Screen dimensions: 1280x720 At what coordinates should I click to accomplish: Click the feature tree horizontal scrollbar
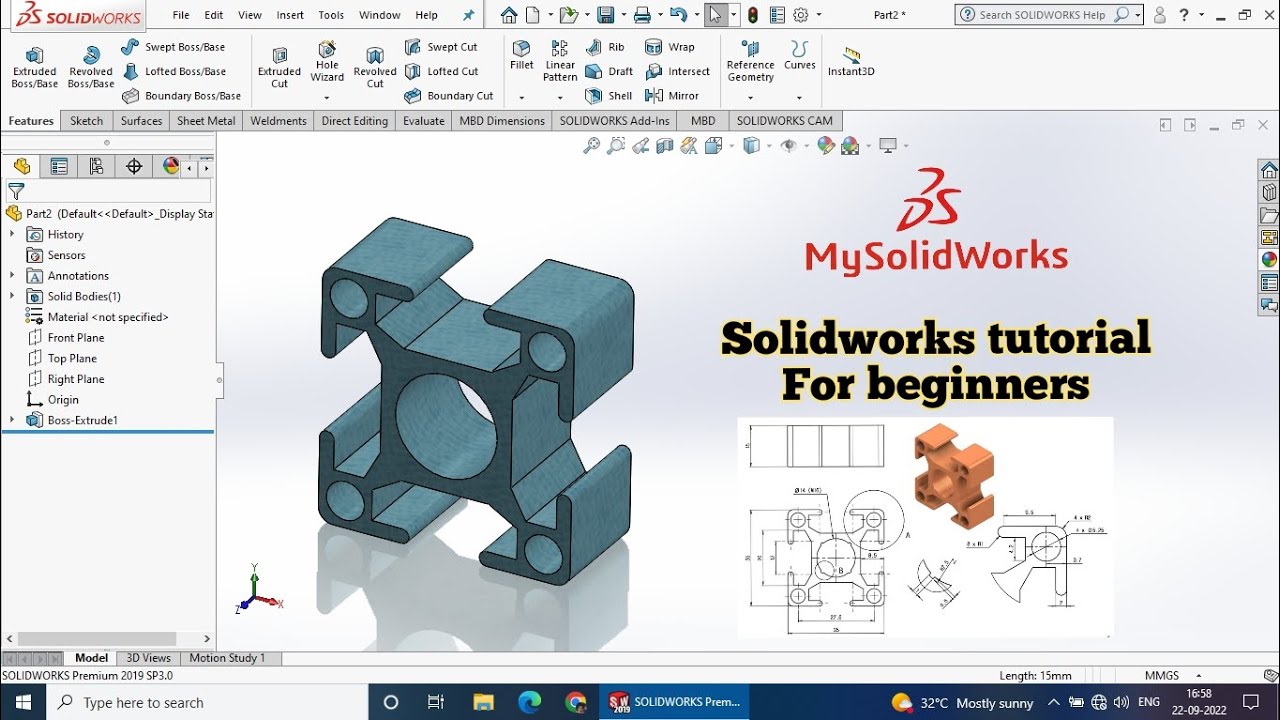point(98,639)
